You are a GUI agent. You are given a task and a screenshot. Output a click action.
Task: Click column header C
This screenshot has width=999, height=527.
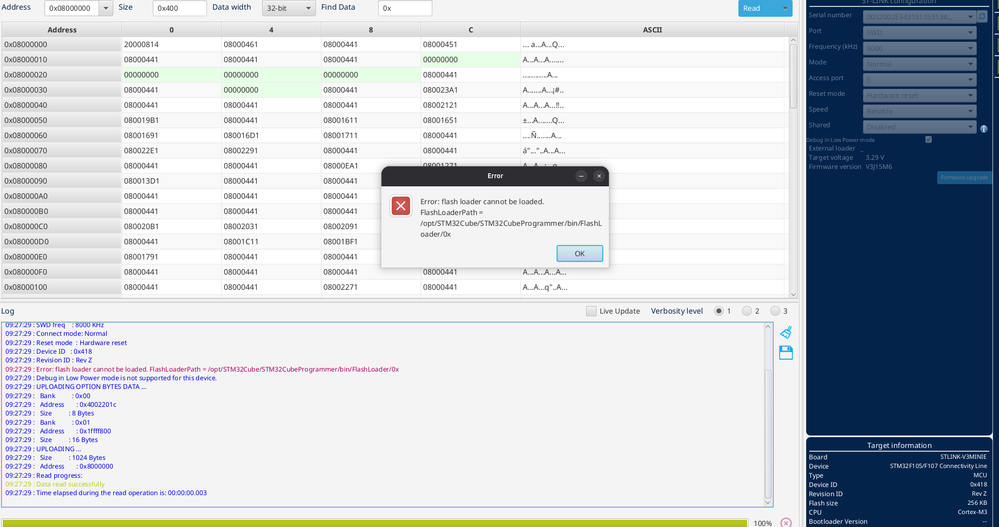click(470, 29)
